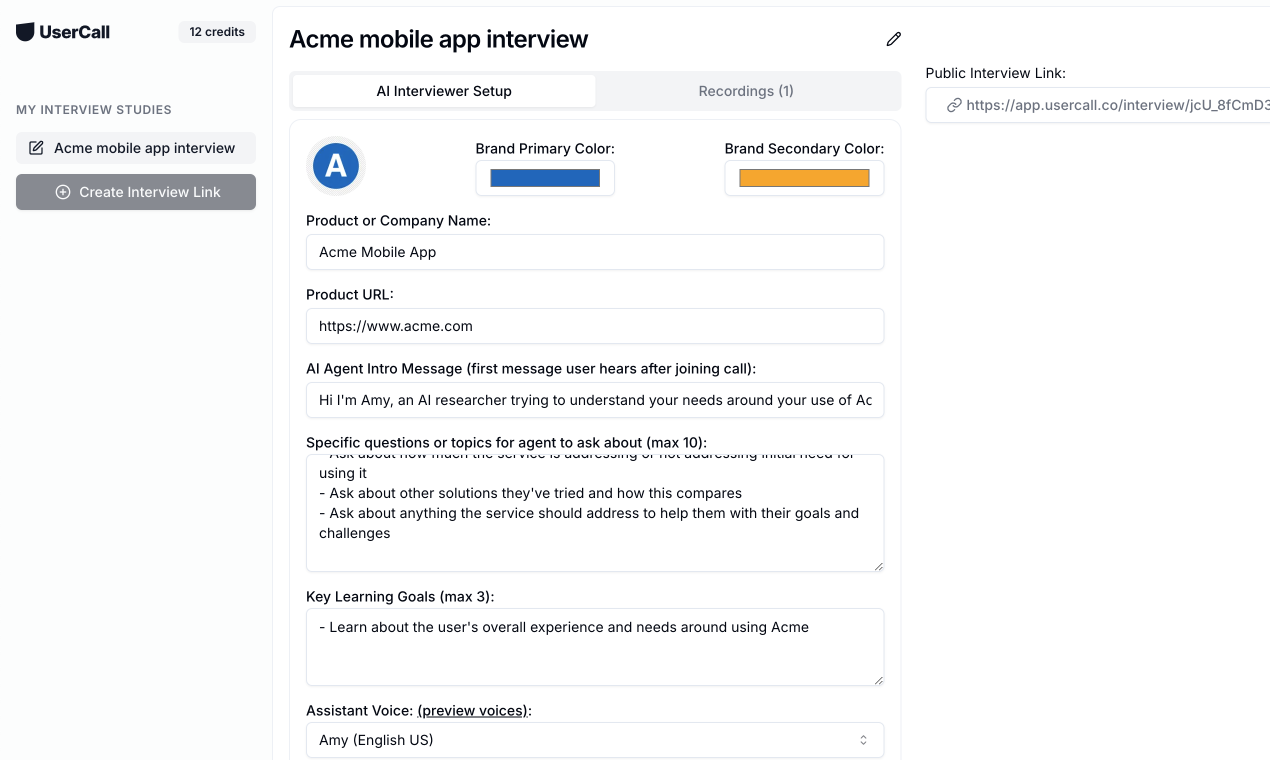This screenshot has height=760, width=1270.
Task: Switch to the Recordings (1) tab
Action: 746,91
